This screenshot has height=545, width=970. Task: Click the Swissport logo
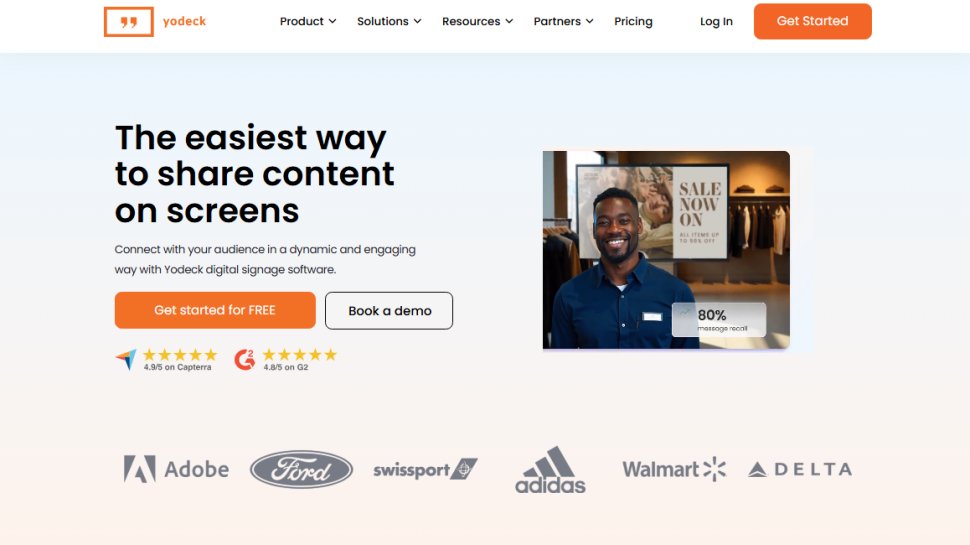pyautogui.click(x=425, y=470)
